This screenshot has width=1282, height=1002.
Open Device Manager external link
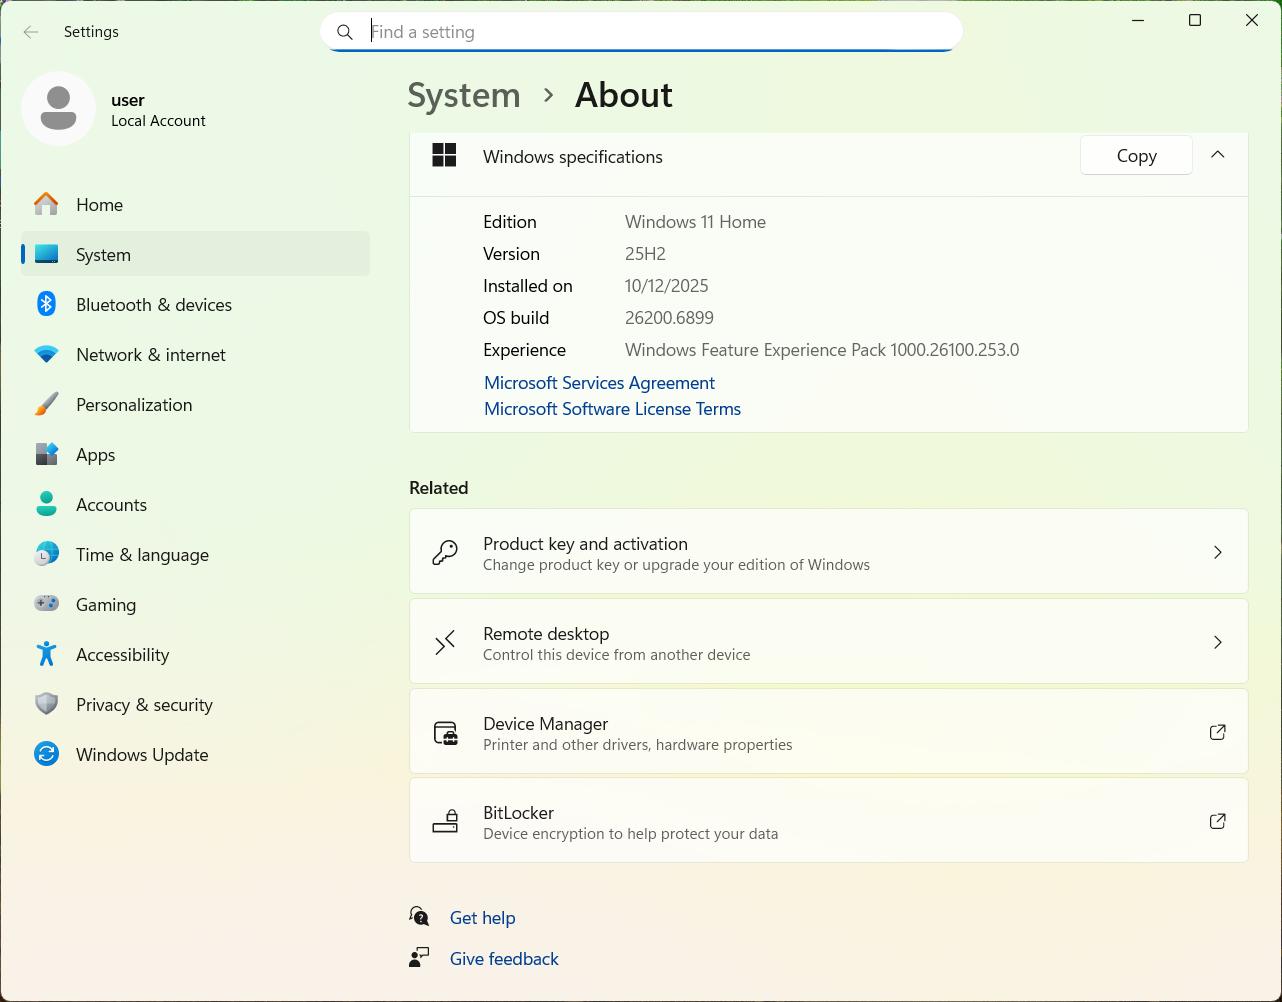1217,732
